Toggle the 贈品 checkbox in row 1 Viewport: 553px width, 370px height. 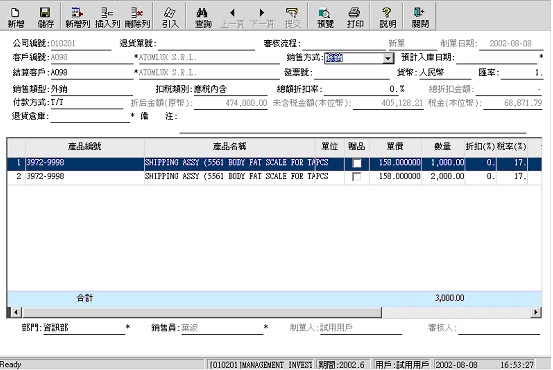click(357, 163)
